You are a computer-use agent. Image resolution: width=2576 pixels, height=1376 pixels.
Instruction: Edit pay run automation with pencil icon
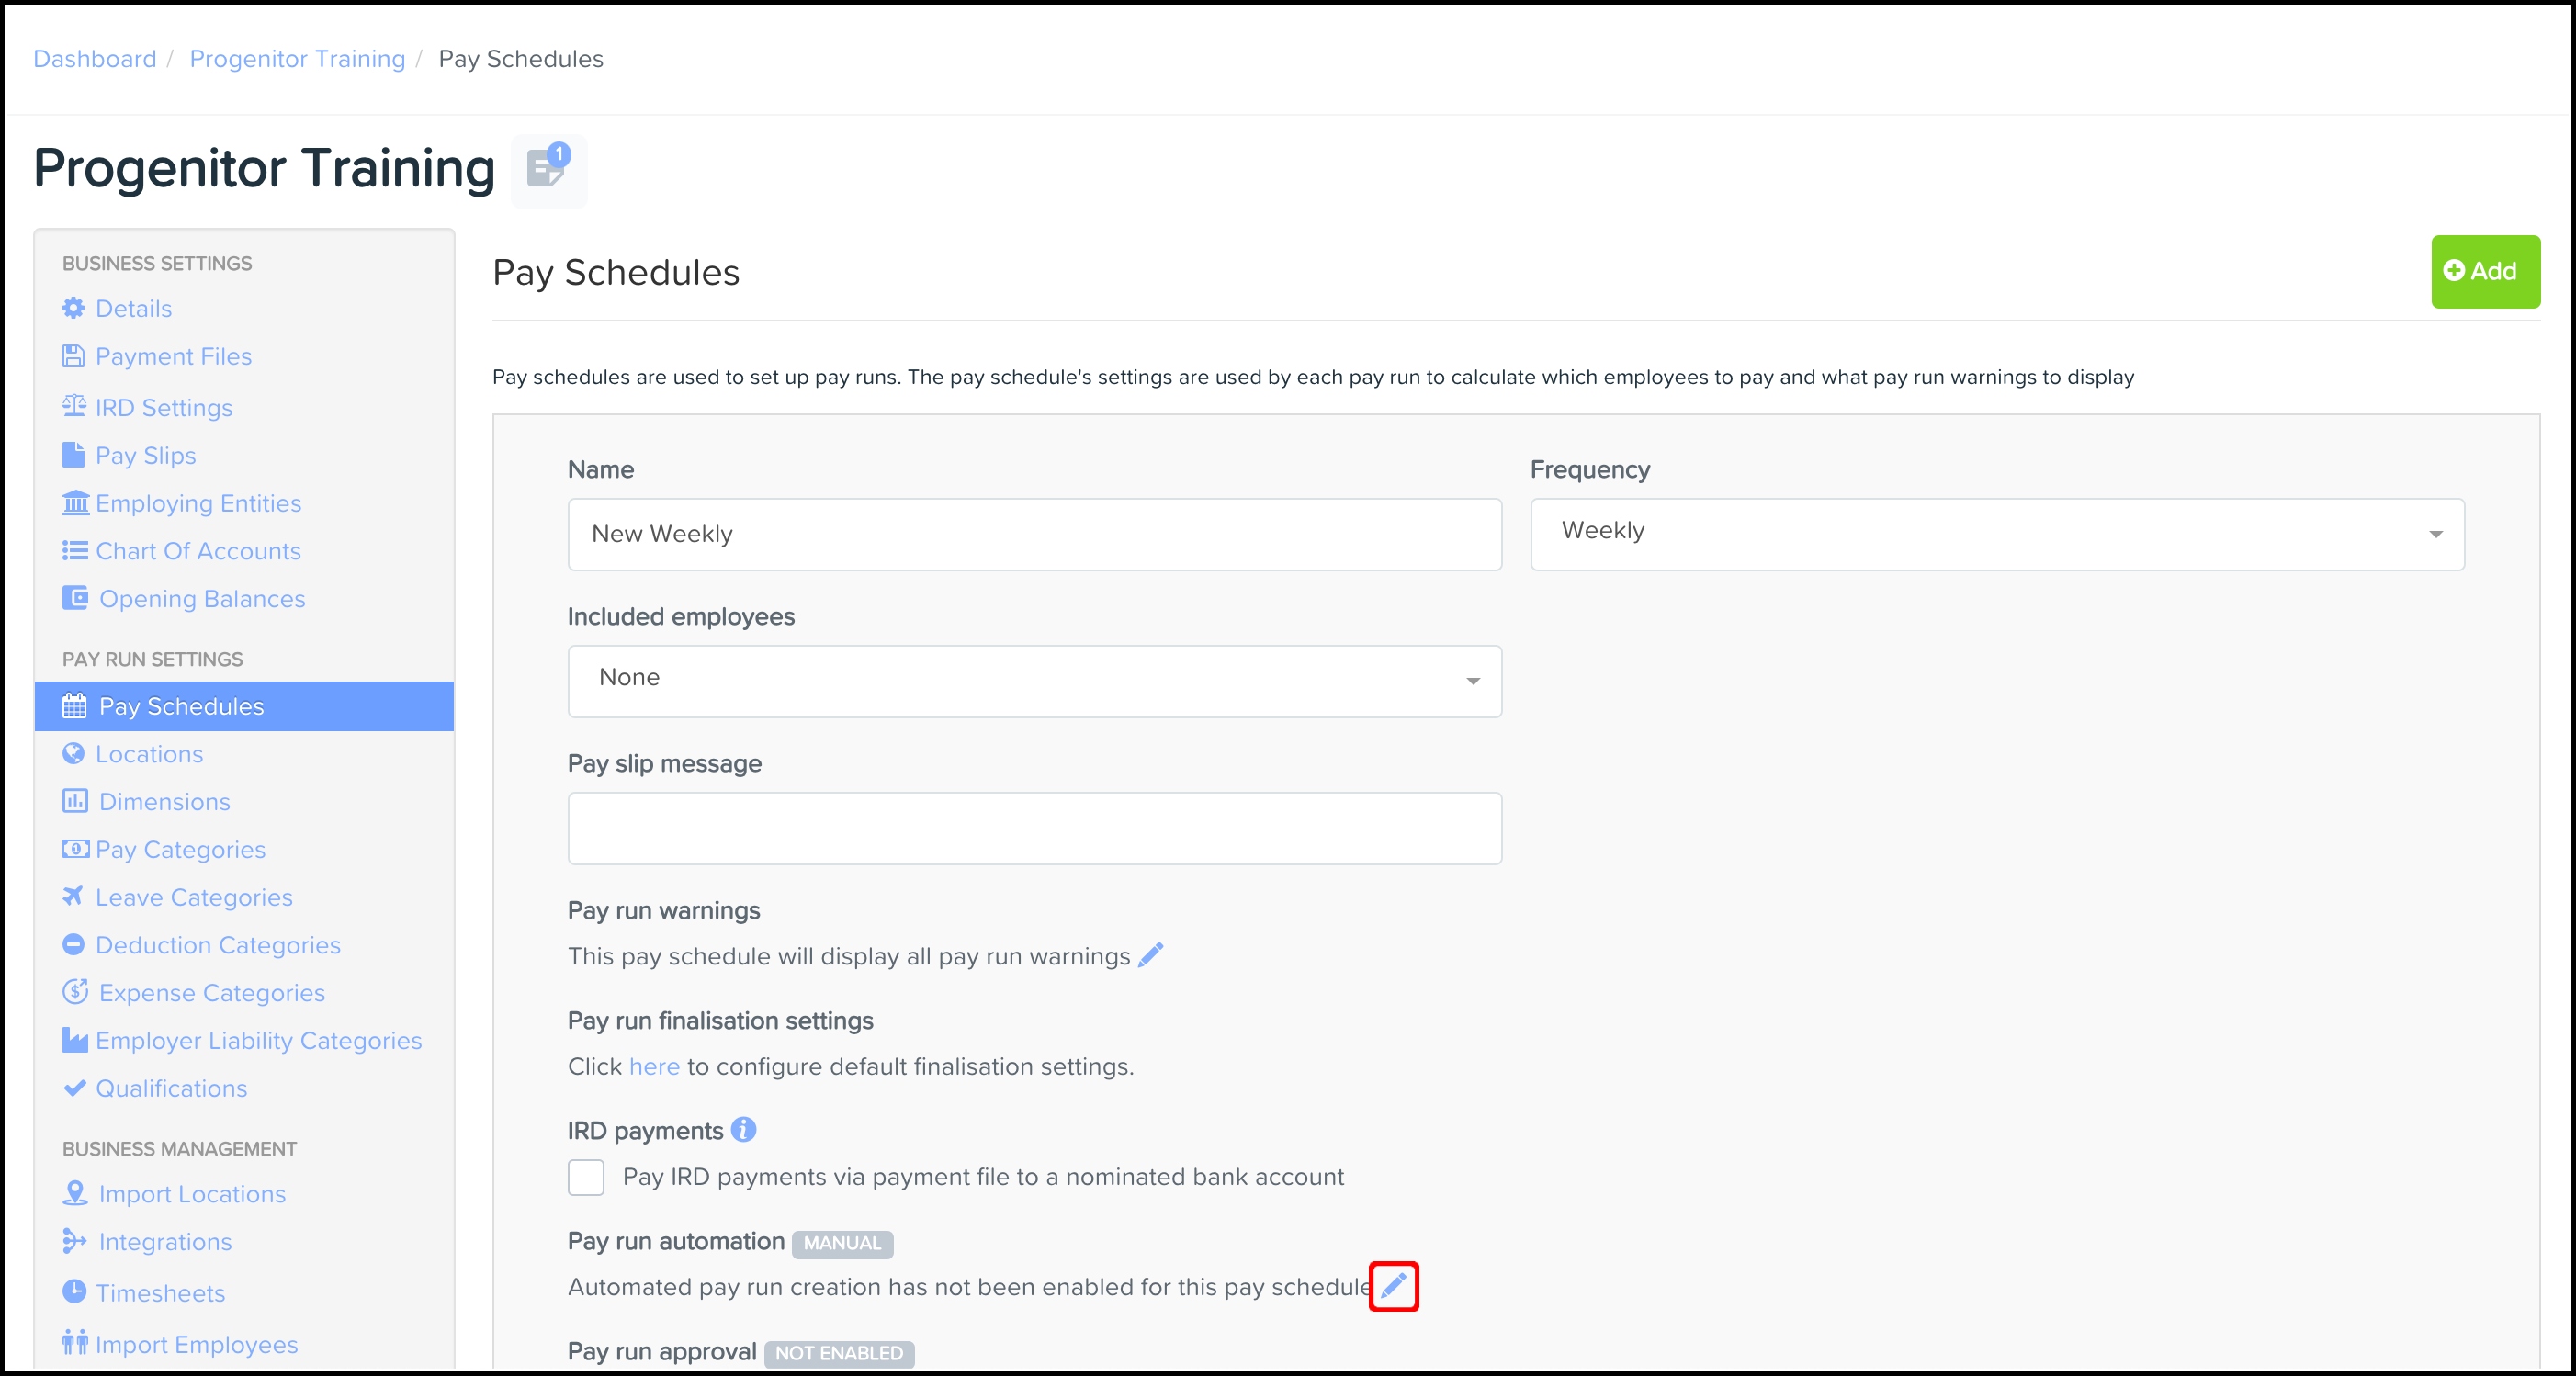coord(1393,1285)
